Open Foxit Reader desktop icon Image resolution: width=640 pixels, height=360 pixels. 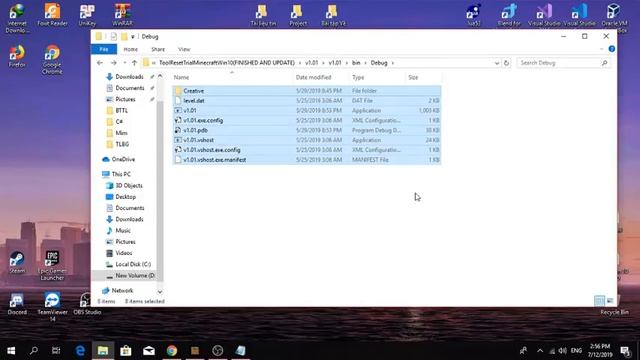(52, 15)
